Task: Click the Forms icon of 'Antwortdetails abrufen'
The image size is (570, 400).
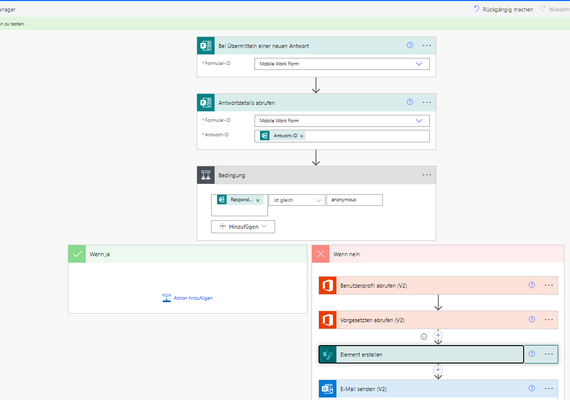Action: (x=206, y=103)
